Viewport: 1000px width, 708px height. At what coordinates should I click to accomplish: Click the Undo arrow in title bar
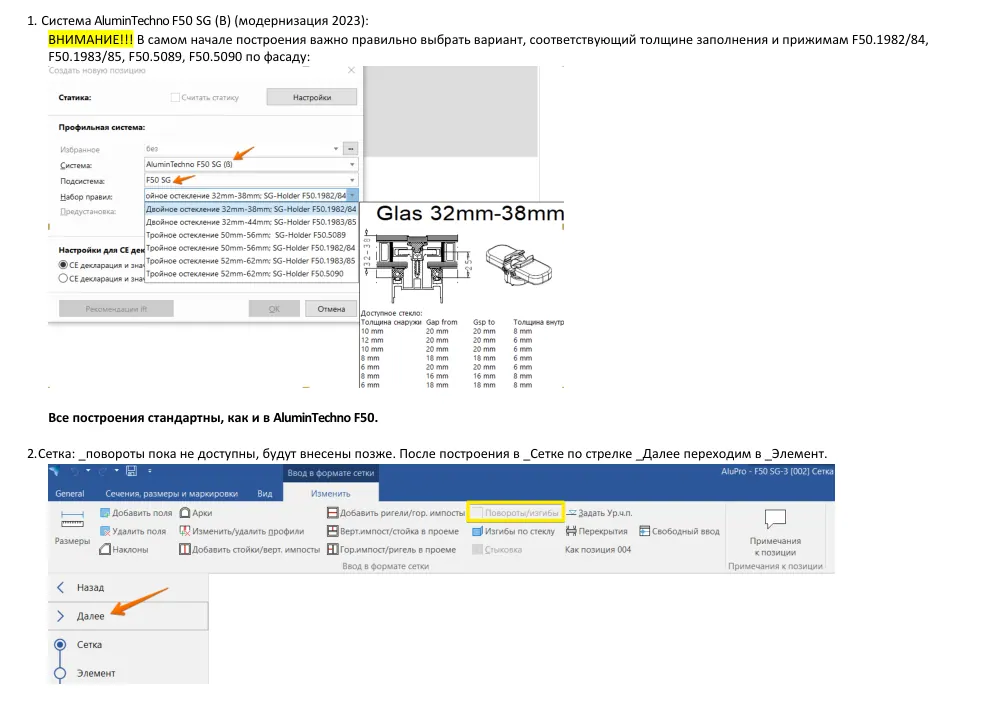[x=75, y=471]
